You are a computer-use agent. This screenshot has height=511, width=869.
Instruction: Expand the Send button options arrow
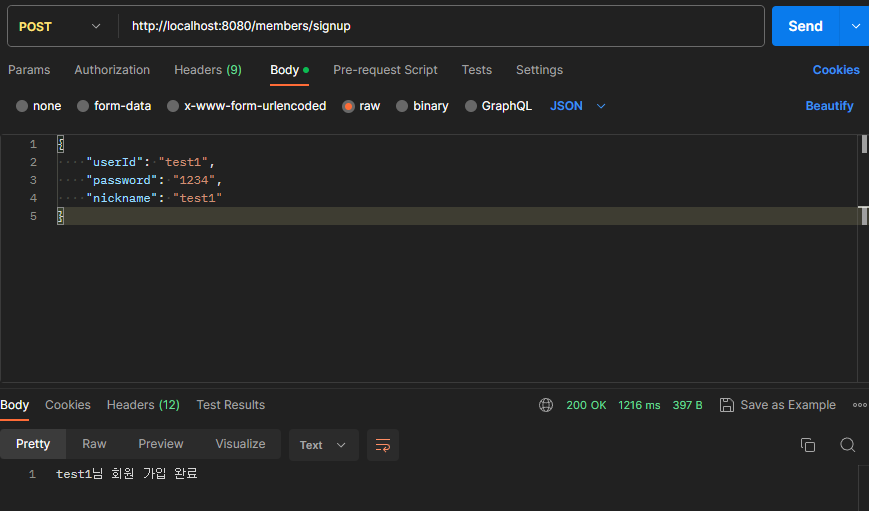(855, 26)
